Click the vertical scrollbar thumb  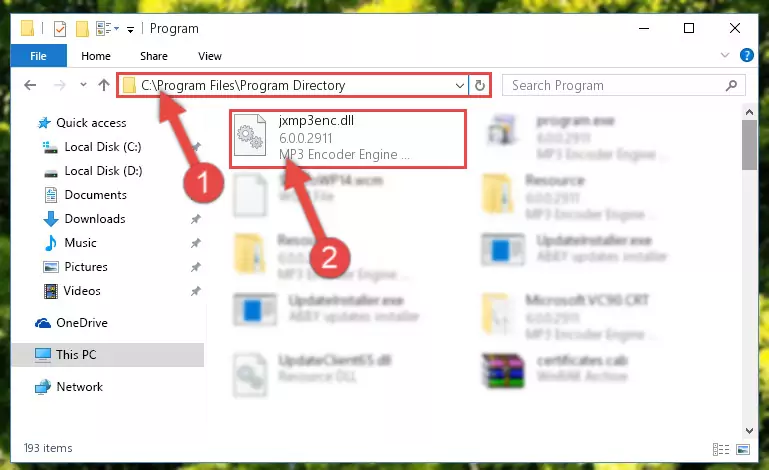(x=749, y=144)
